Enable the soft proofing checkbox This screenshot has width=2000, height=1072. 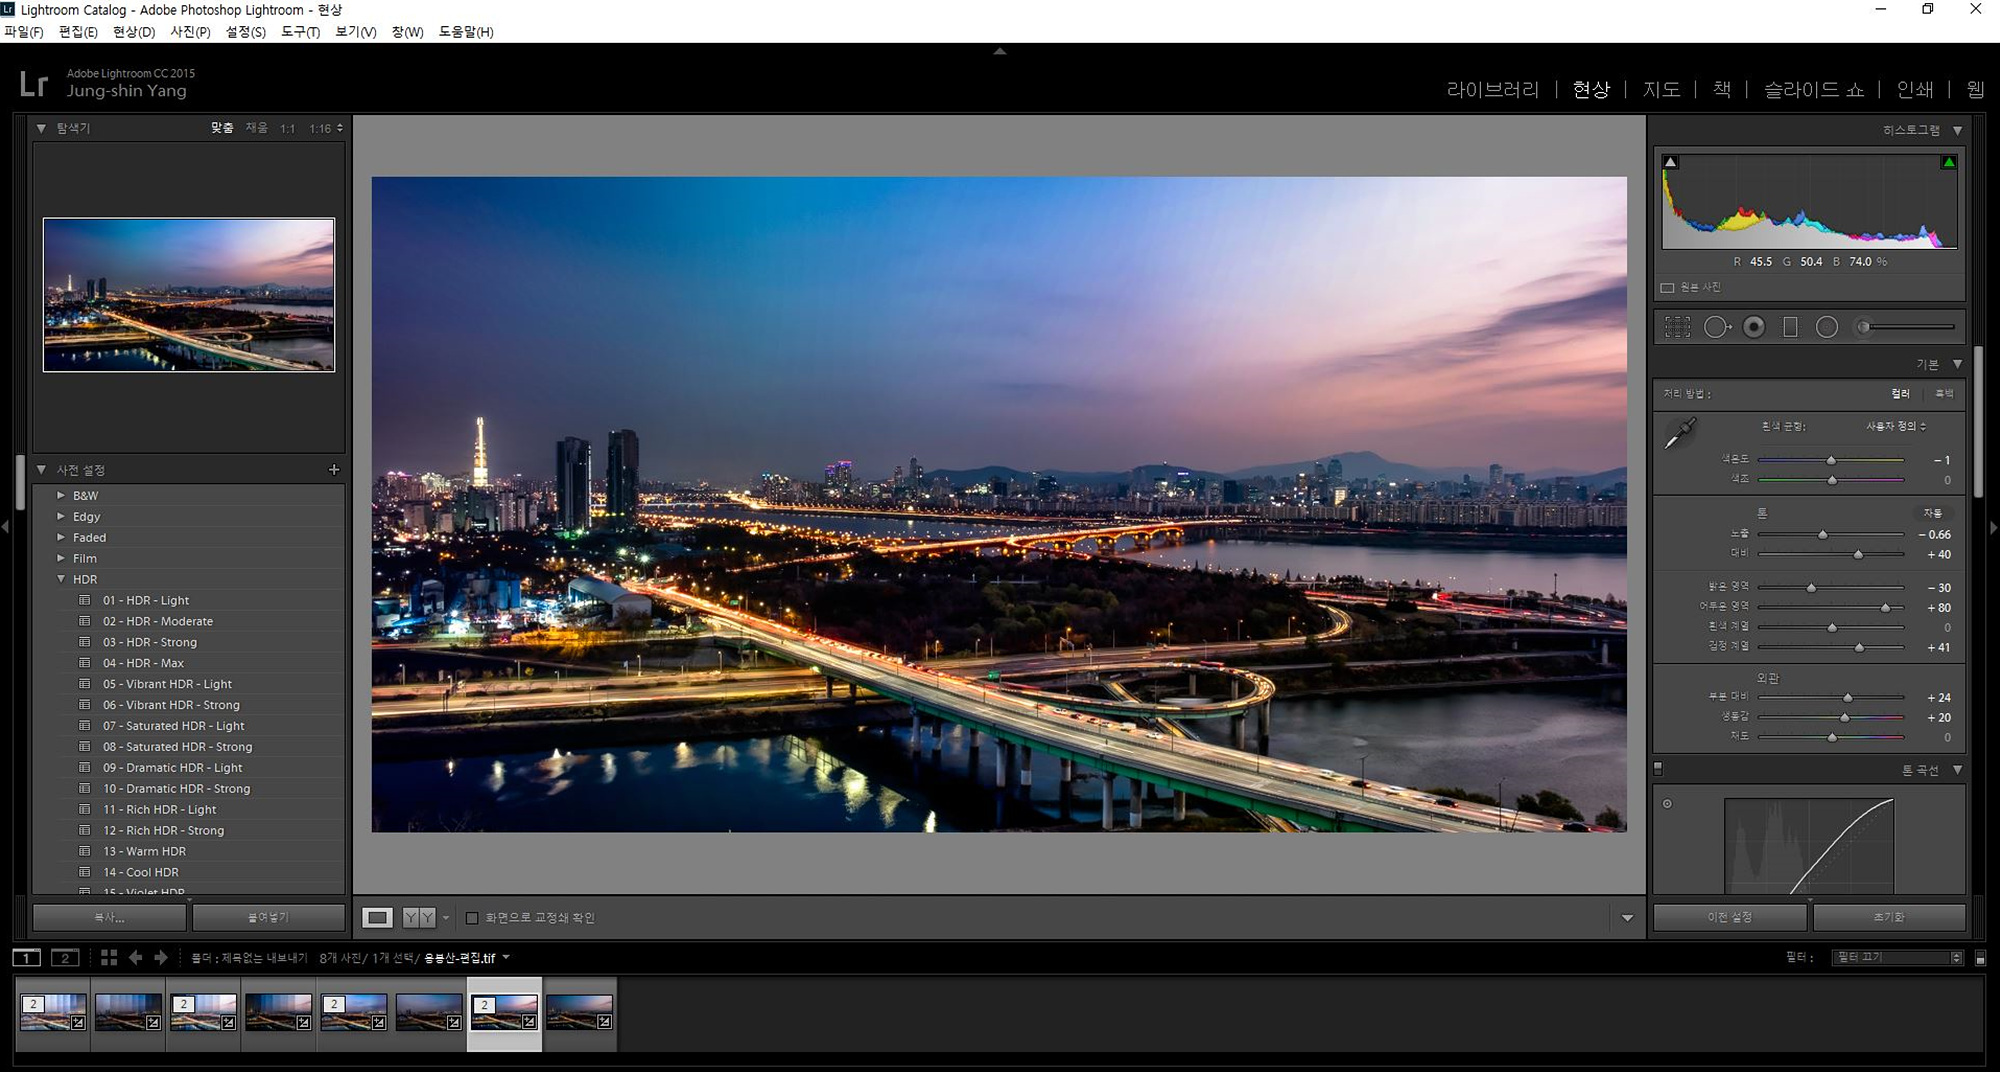472,918
